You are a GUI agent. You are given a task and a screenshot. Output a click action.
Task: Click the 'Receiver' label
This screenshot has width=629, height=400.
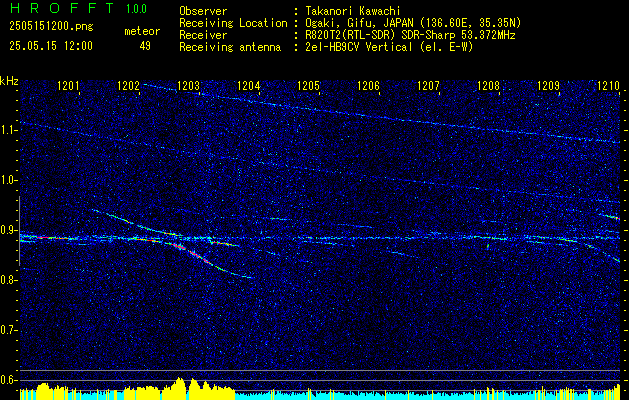coord(203,35)
